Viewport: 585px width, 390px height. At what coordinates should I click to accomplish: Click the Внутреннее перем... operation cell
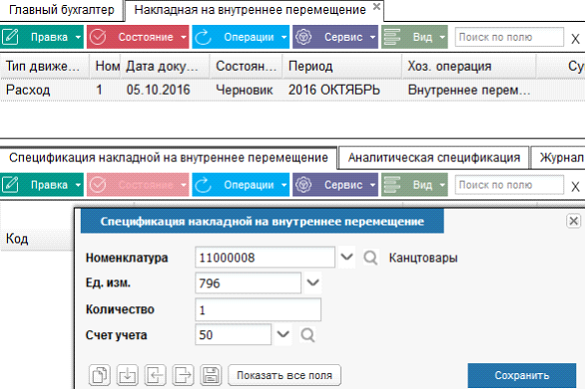pyautogui.click(x=469, y=90)
